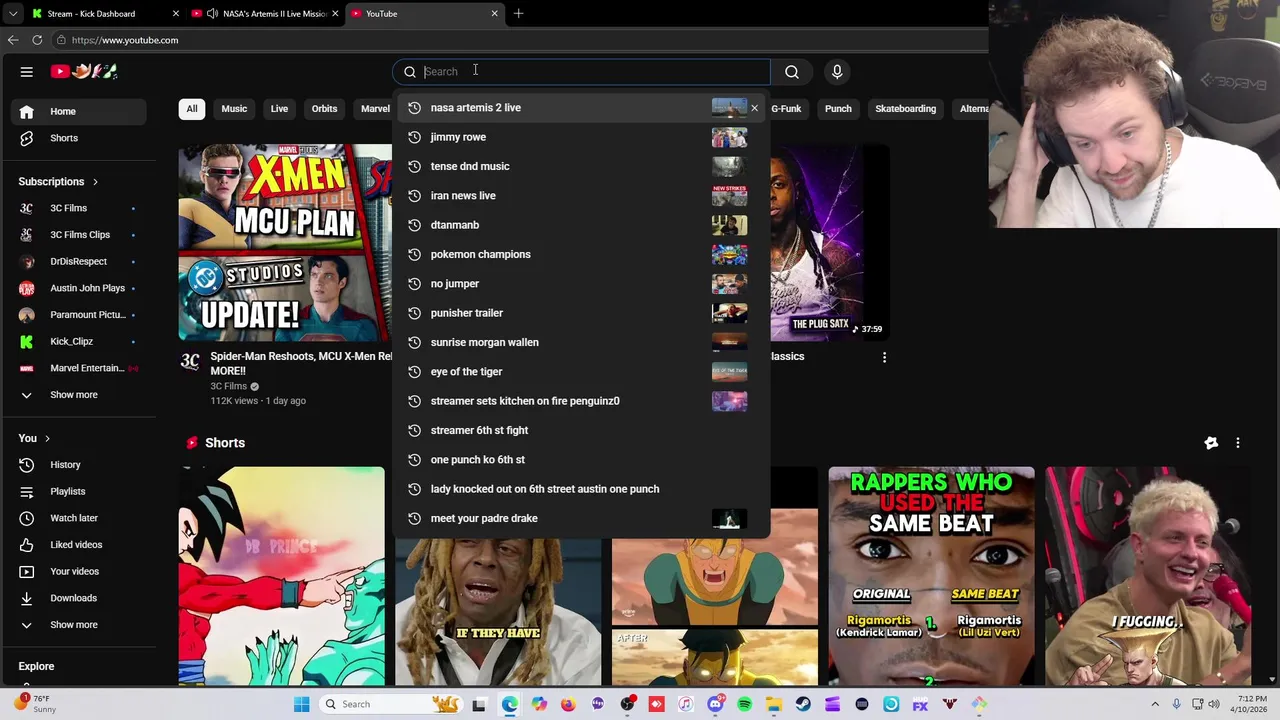
Task: Choose the jimmy rowe search suggestion
Action: tap(581, 137)
